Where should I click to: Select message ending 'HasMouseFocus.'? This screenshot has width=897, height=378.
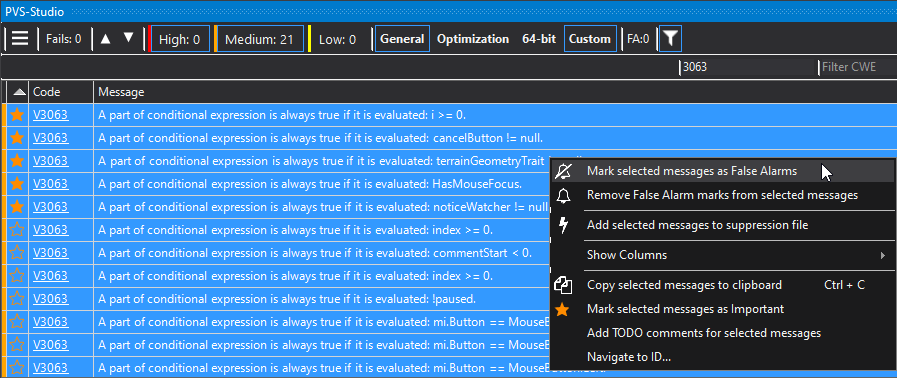tap(310, 184)
